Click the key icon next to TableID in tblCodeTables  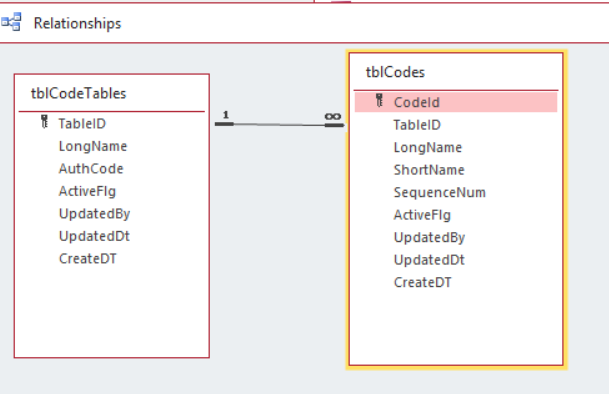[45, 122]
